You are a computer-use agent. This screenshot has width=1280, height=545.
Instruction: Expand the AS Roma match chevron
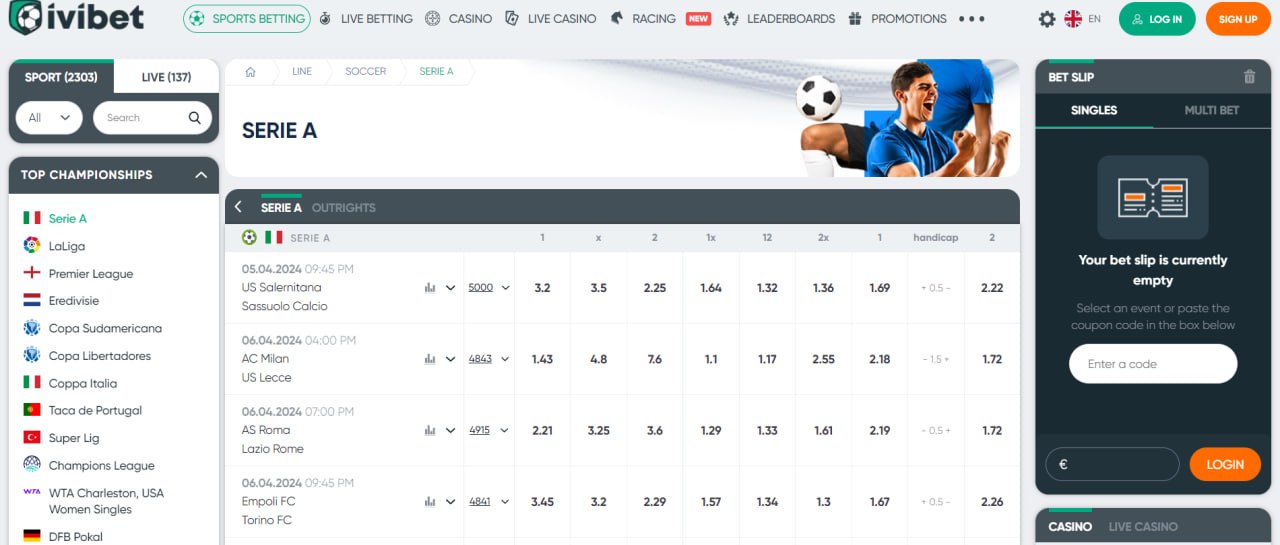coord(451,431)
